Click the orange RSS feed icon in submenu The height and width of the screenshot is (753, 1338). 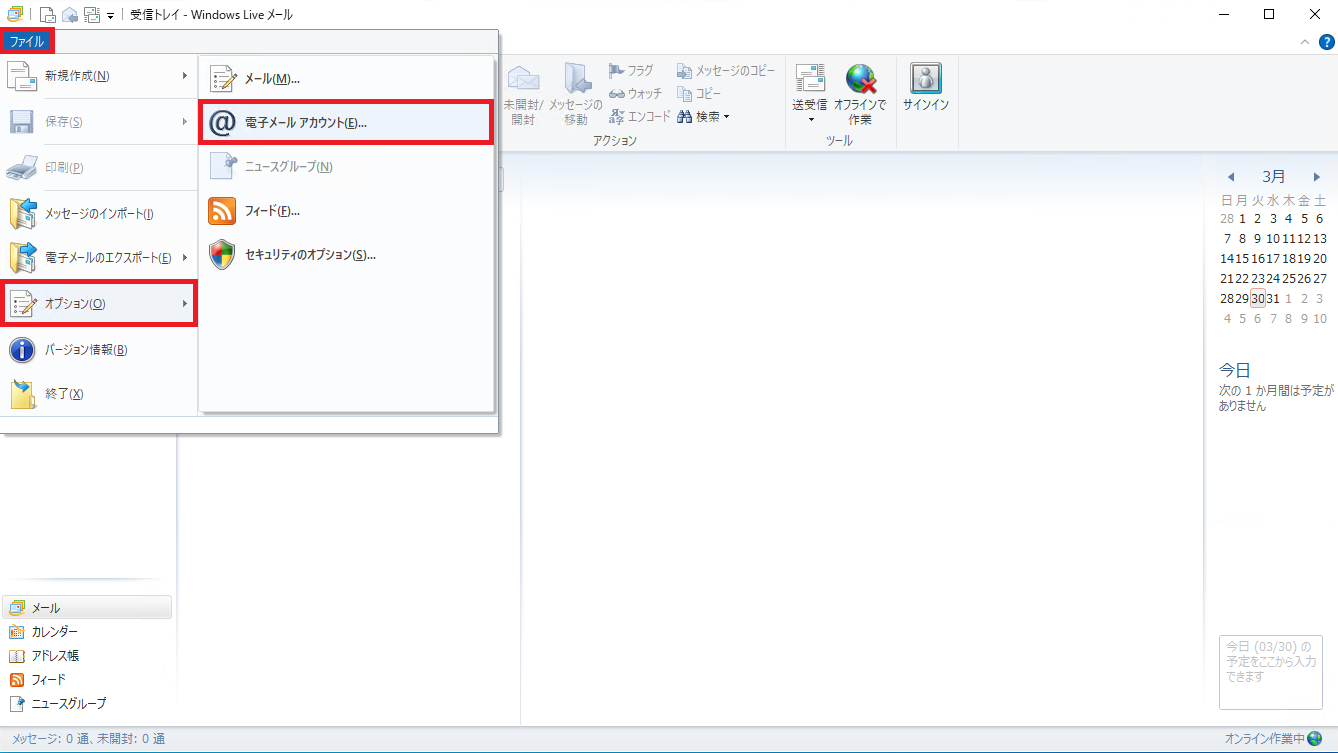click(x=222, y=211)
